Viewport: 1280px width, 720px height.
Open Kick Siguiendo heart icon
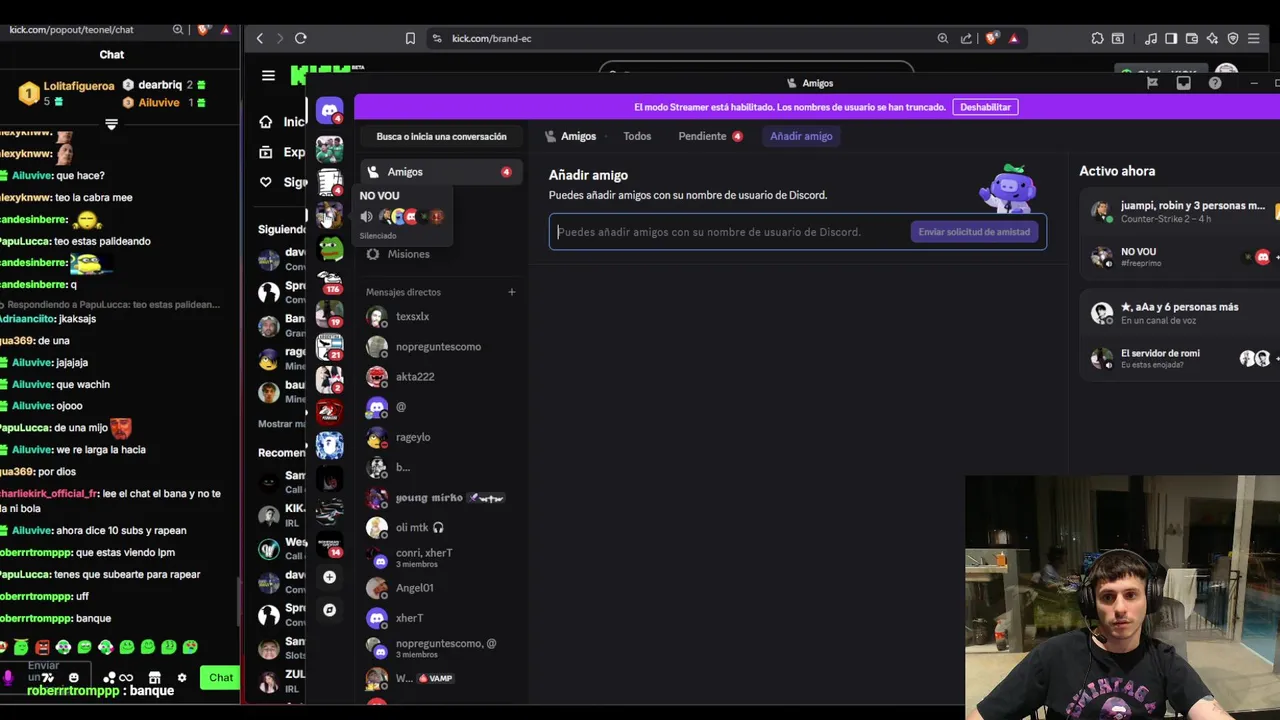point(265,182)
